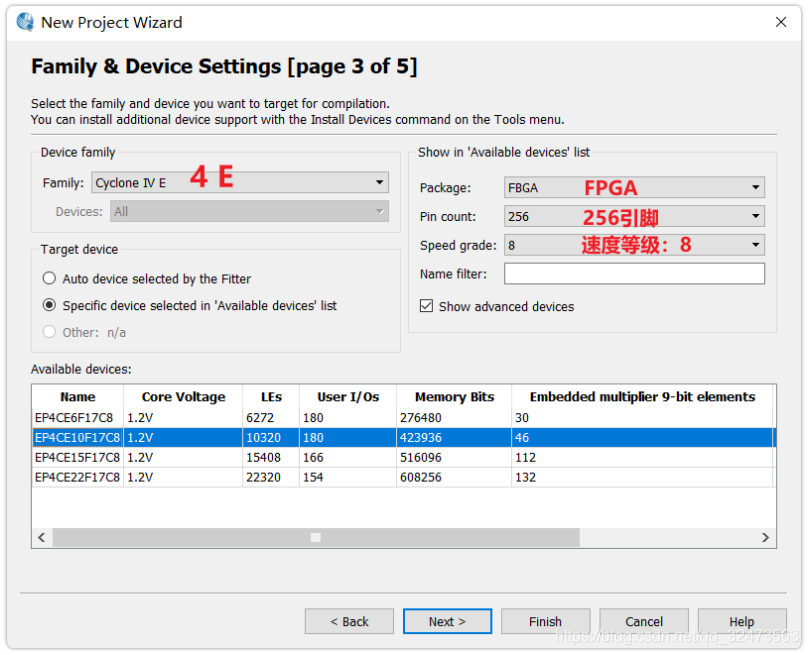Screen dimensions: 809x655
Task: Click multiplier value 112
Action: [x=525, y=457]
